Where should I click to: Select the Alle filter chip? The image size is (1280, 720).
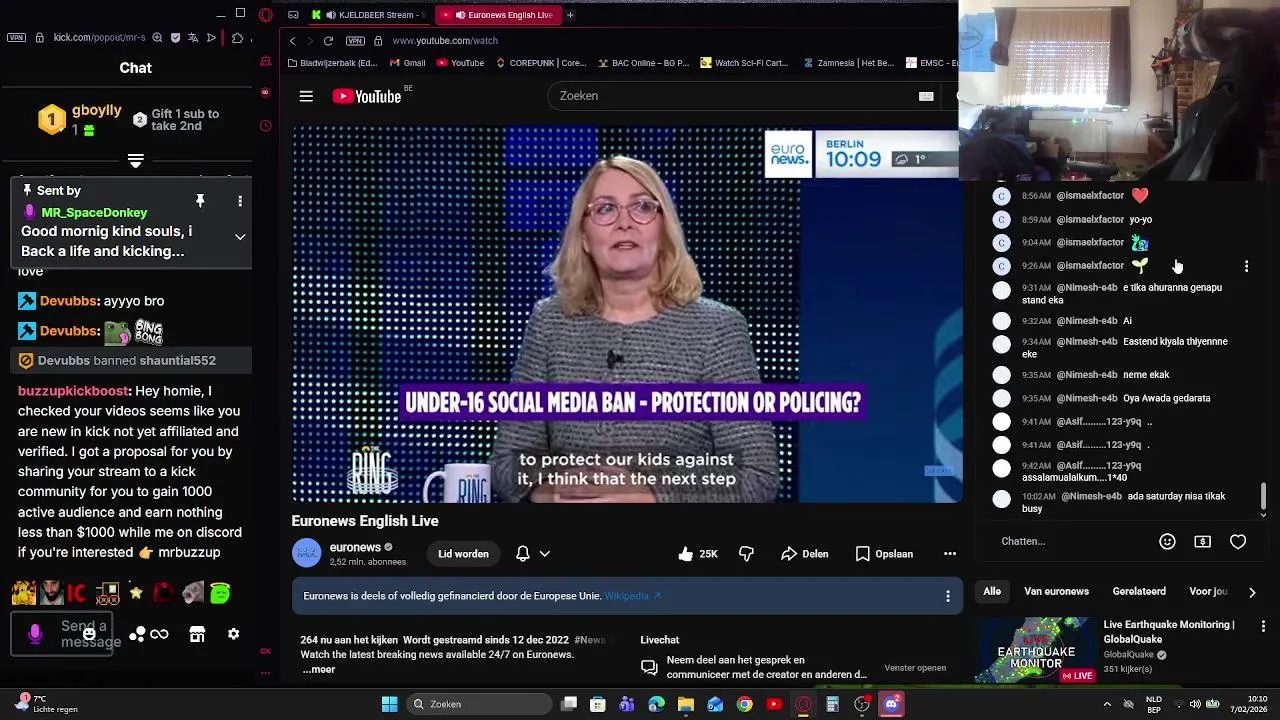[992, 592]
